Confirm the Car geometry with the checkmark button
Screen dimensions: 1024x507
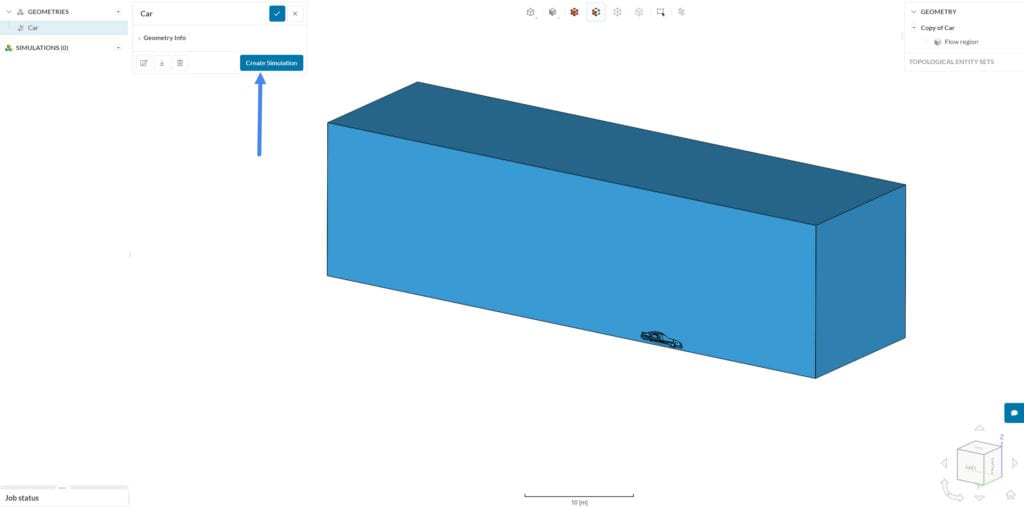pos(277,13)
